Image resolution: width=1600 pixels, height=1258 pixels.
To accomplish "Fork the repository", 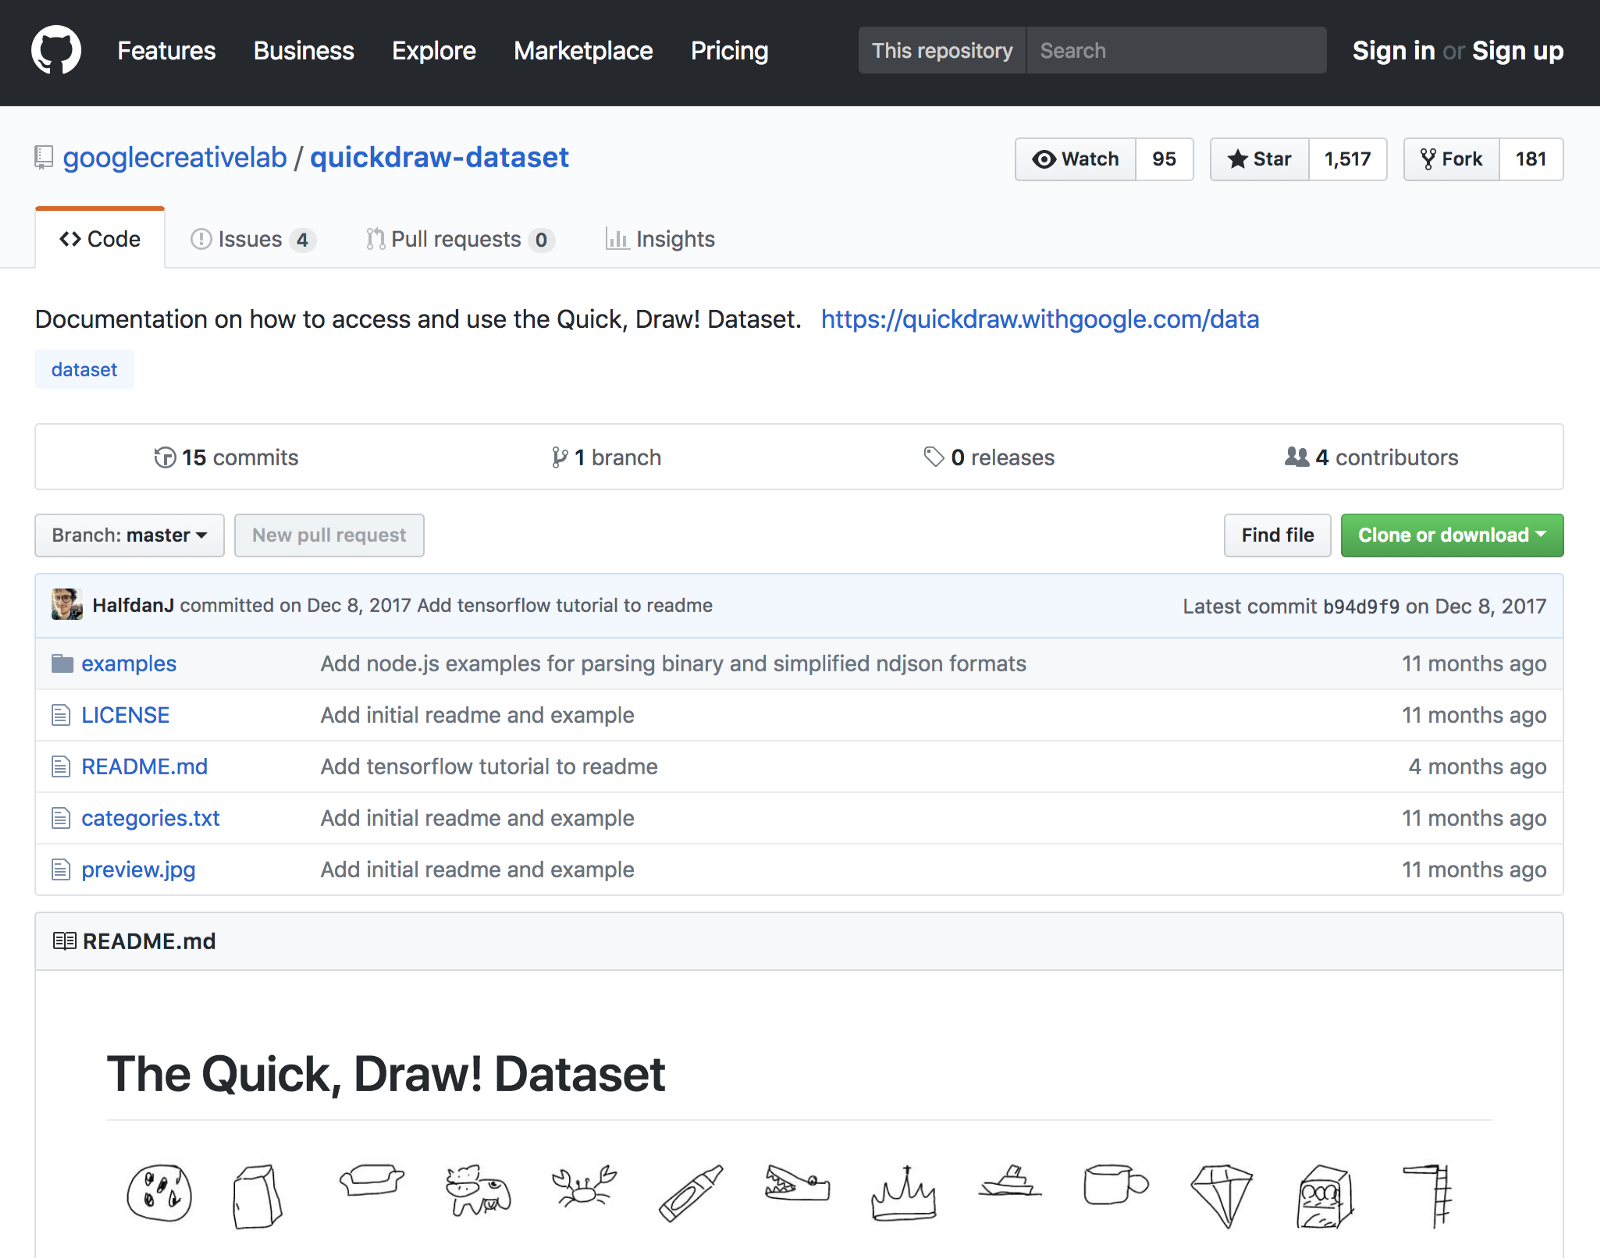I will 1452,159.
